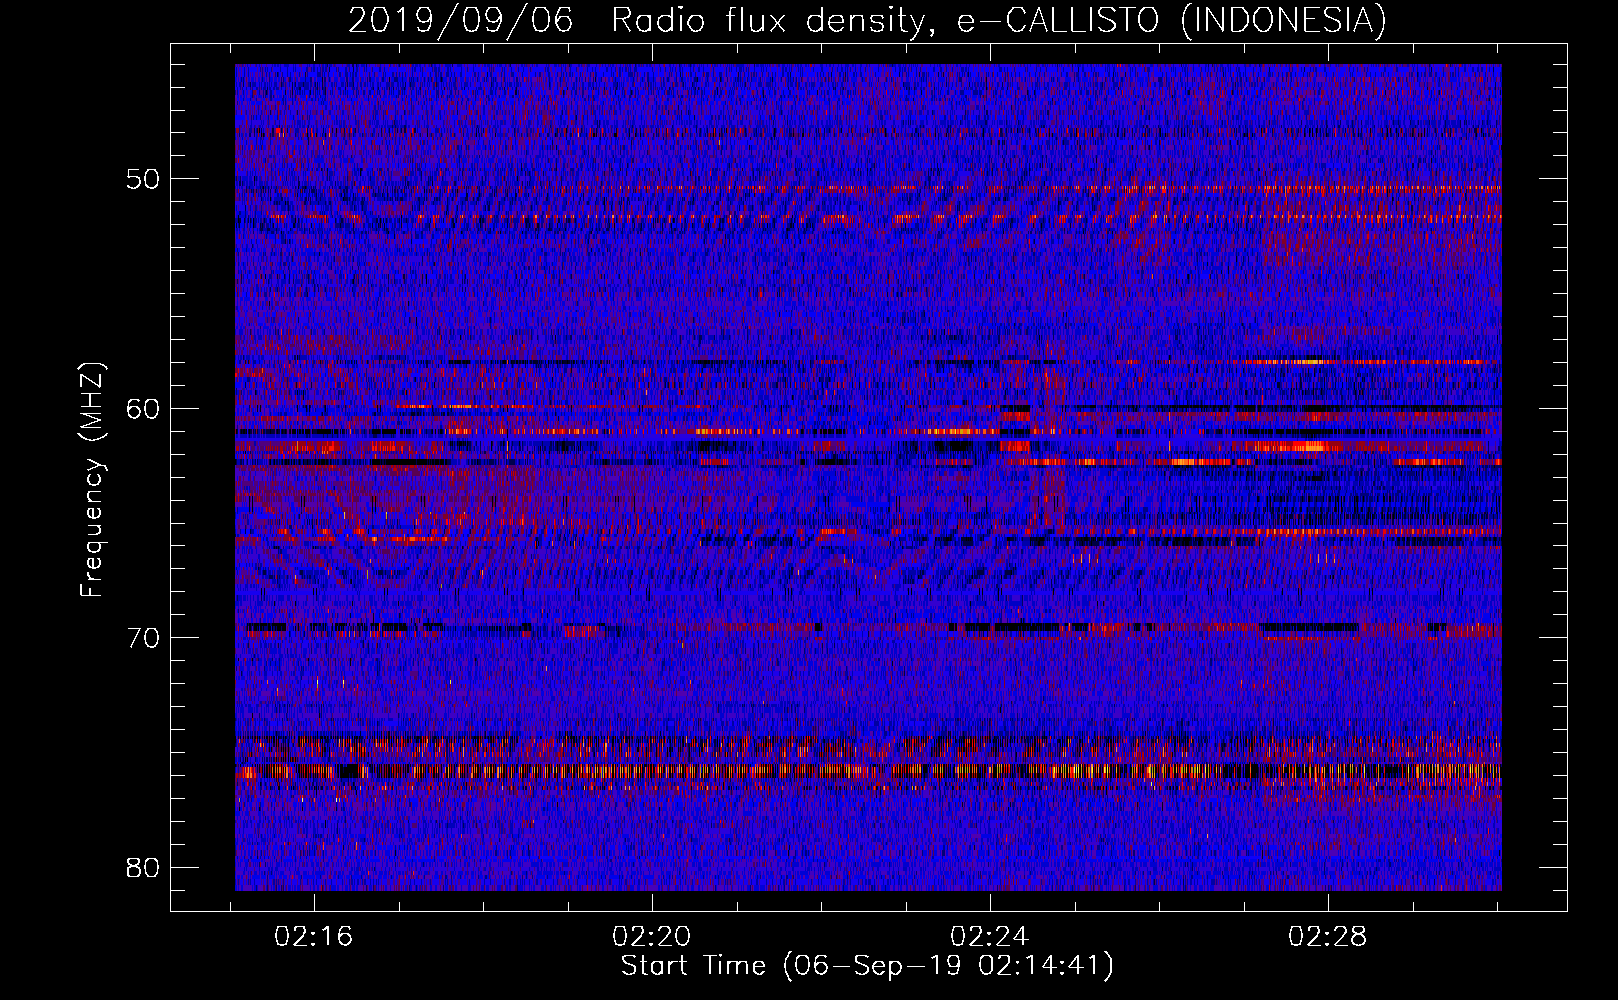Click the 02:16 time tick label
Viewport: 1618px width, 1000px height.
314,937
